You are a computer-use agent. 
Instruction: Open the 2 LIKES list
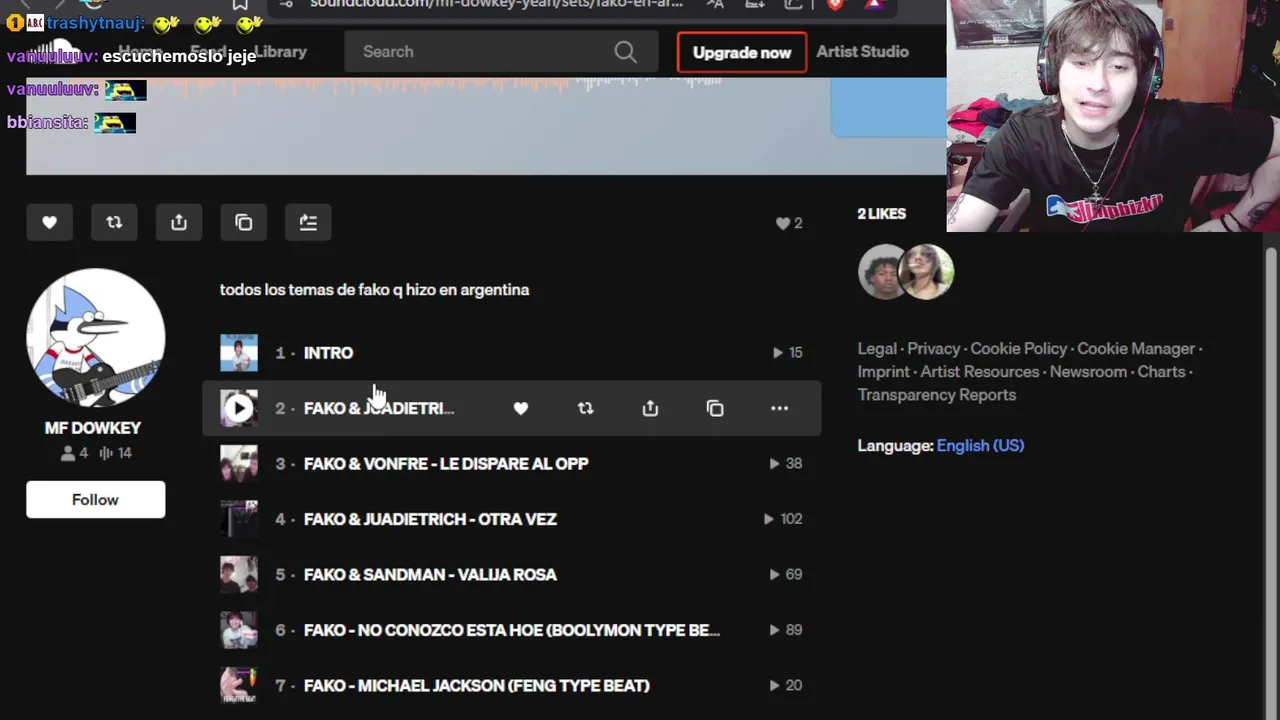[x=881, y=214]
